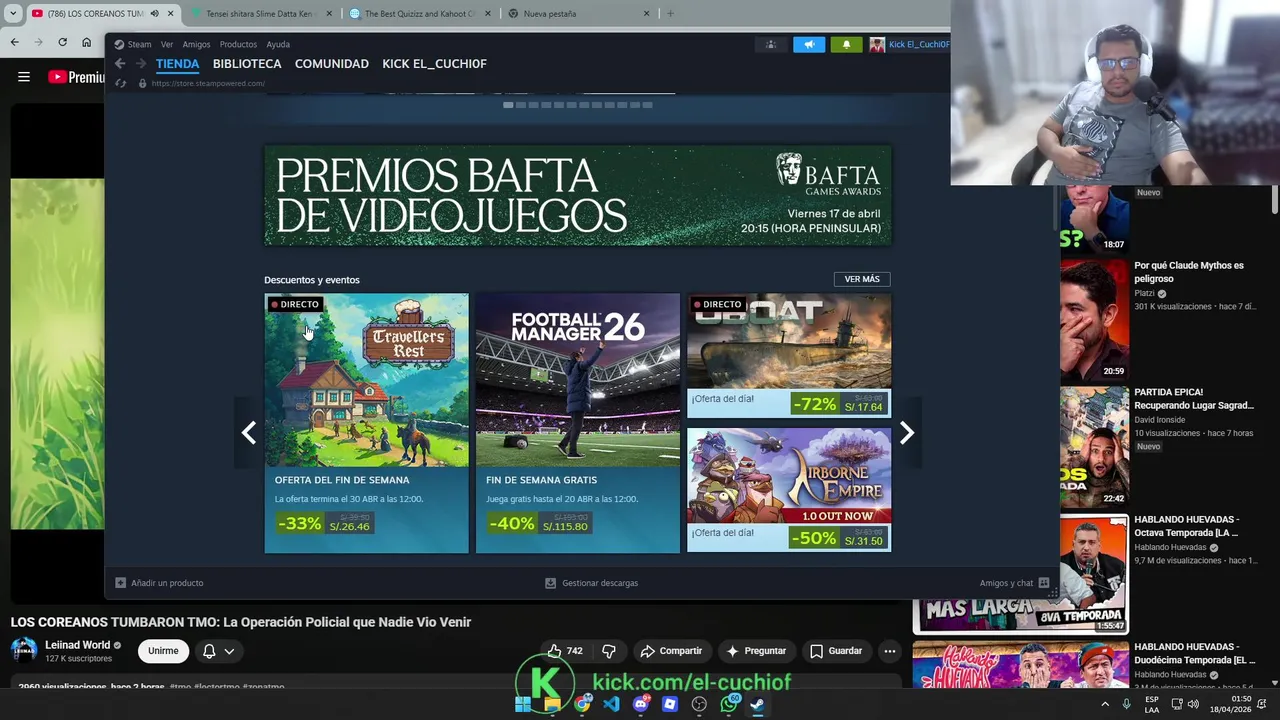This screenshot has width=1280, height=720.
Task: Open Discord from the taskbar
Action: coord(641,704)
